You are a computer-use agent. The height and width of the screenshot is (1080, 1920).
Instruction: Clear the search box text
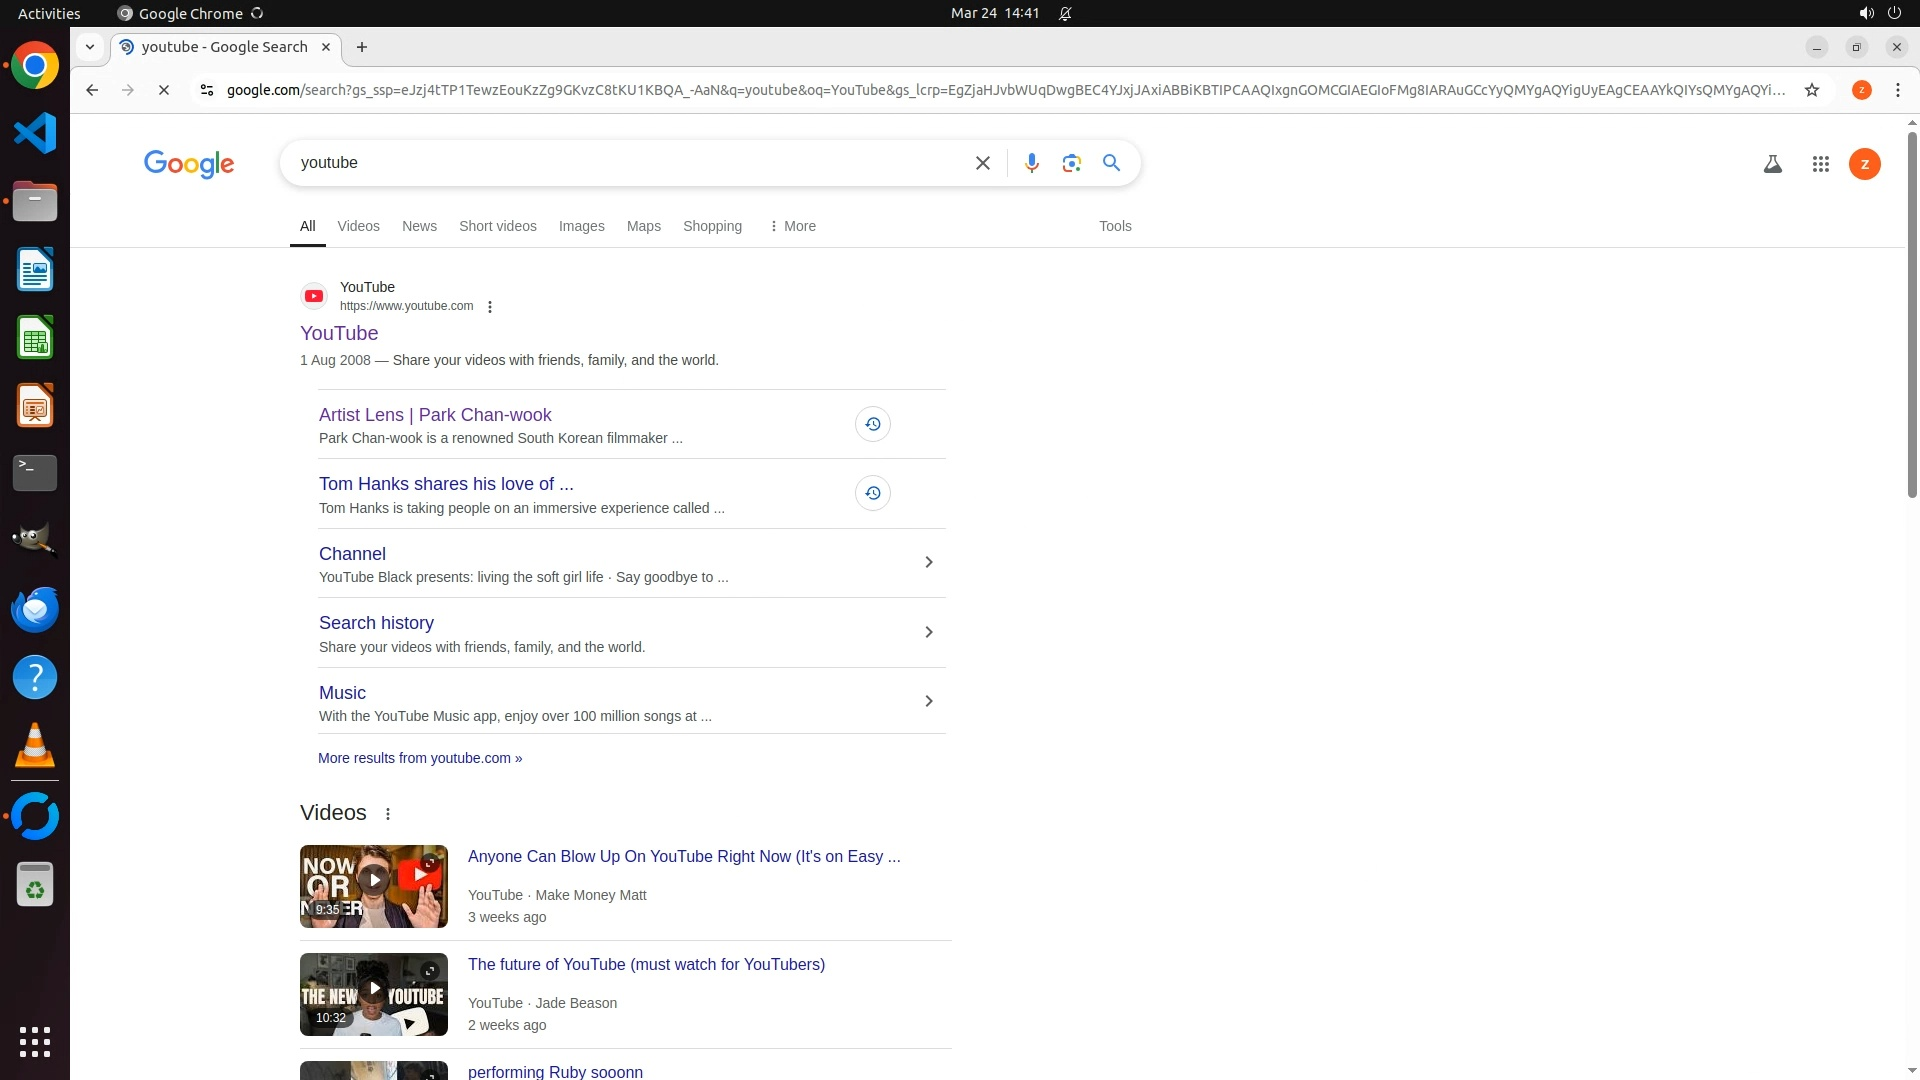(x=982, y=163)
